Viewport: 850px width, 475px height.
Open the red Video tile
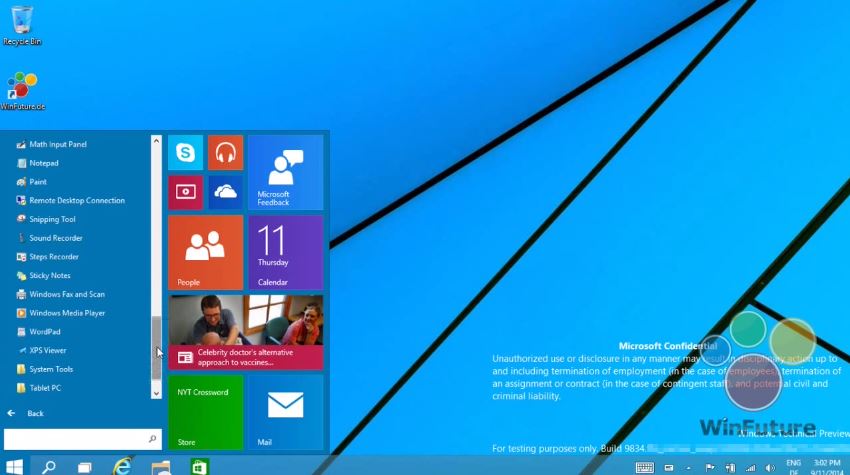(x=185, y=192)
